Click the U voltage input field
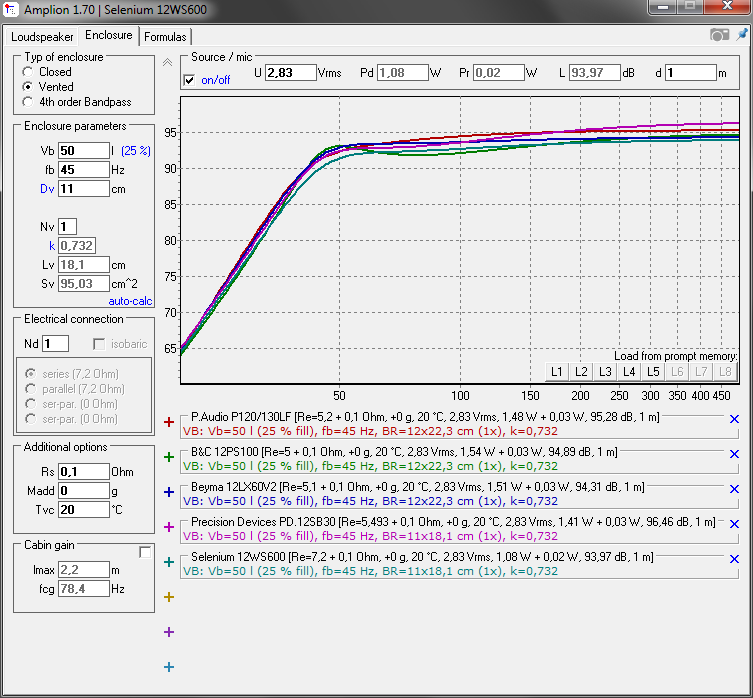The width and height of the screenshot is (753, 698). coord(291,73)
